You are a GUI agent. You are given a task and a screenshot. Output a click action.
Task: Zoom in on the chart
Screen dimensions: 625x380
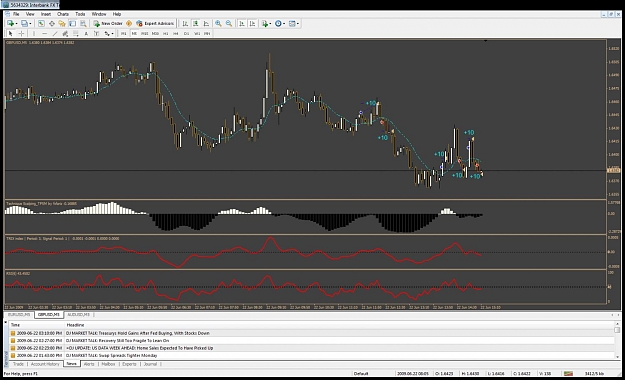pos(218,24)
